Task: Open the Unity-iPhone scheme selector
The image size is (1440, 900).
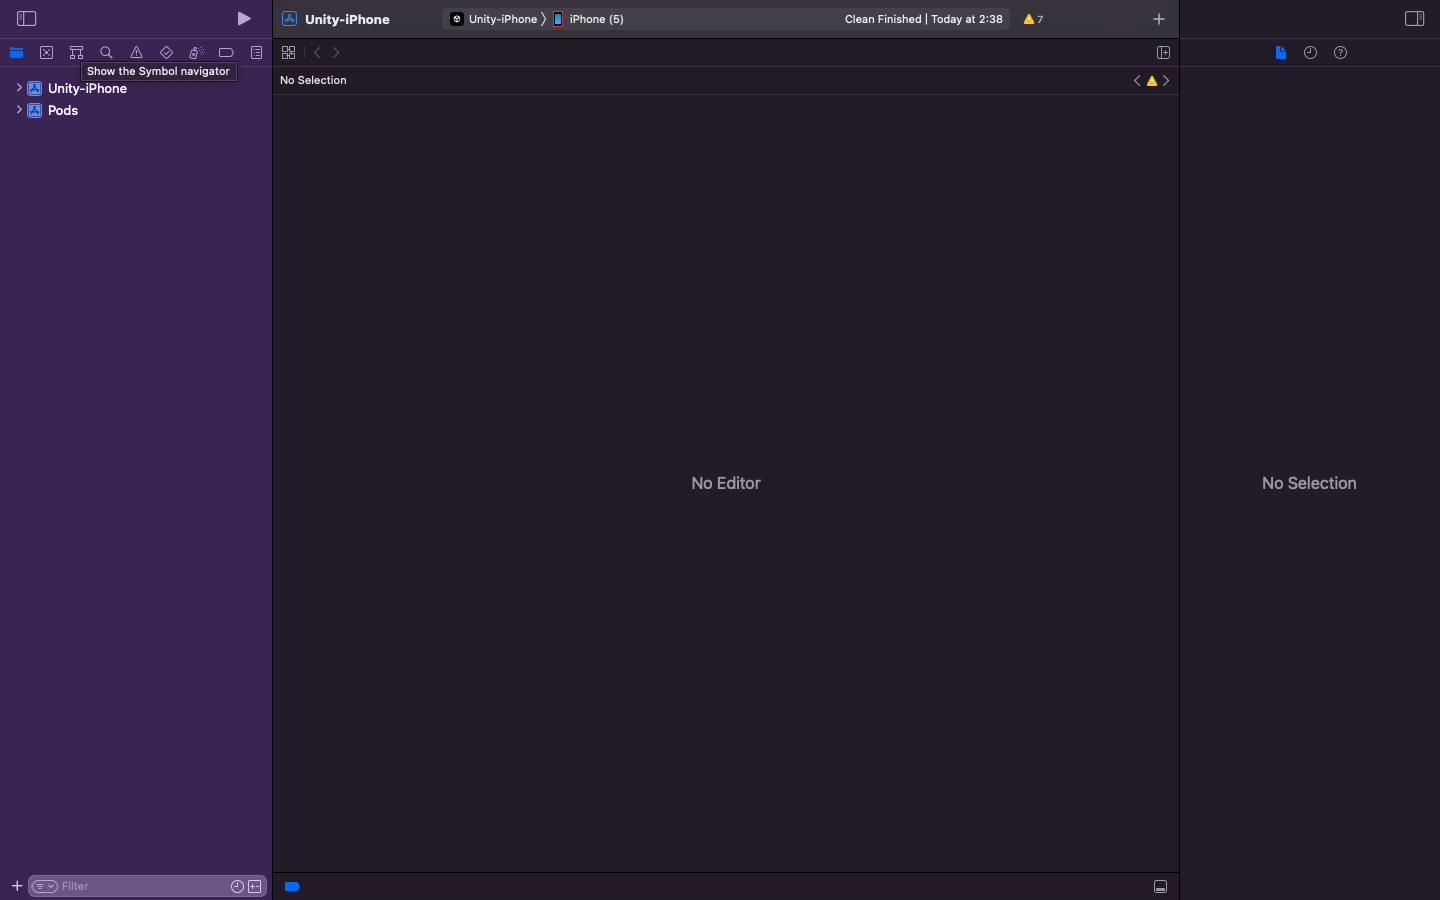Action: (495, 19)
